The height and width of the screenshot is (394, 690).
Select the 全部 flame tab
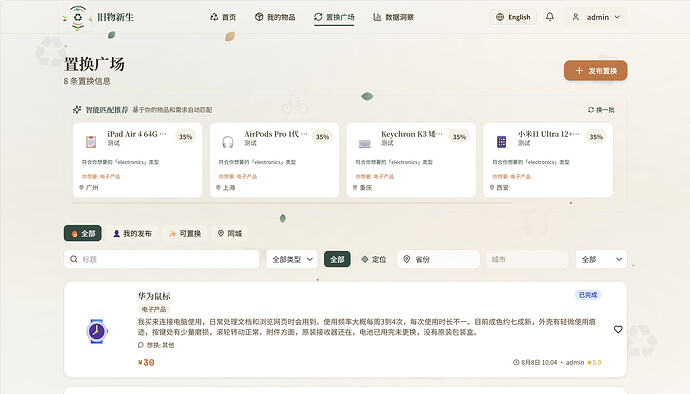click(x=83, y=233)
